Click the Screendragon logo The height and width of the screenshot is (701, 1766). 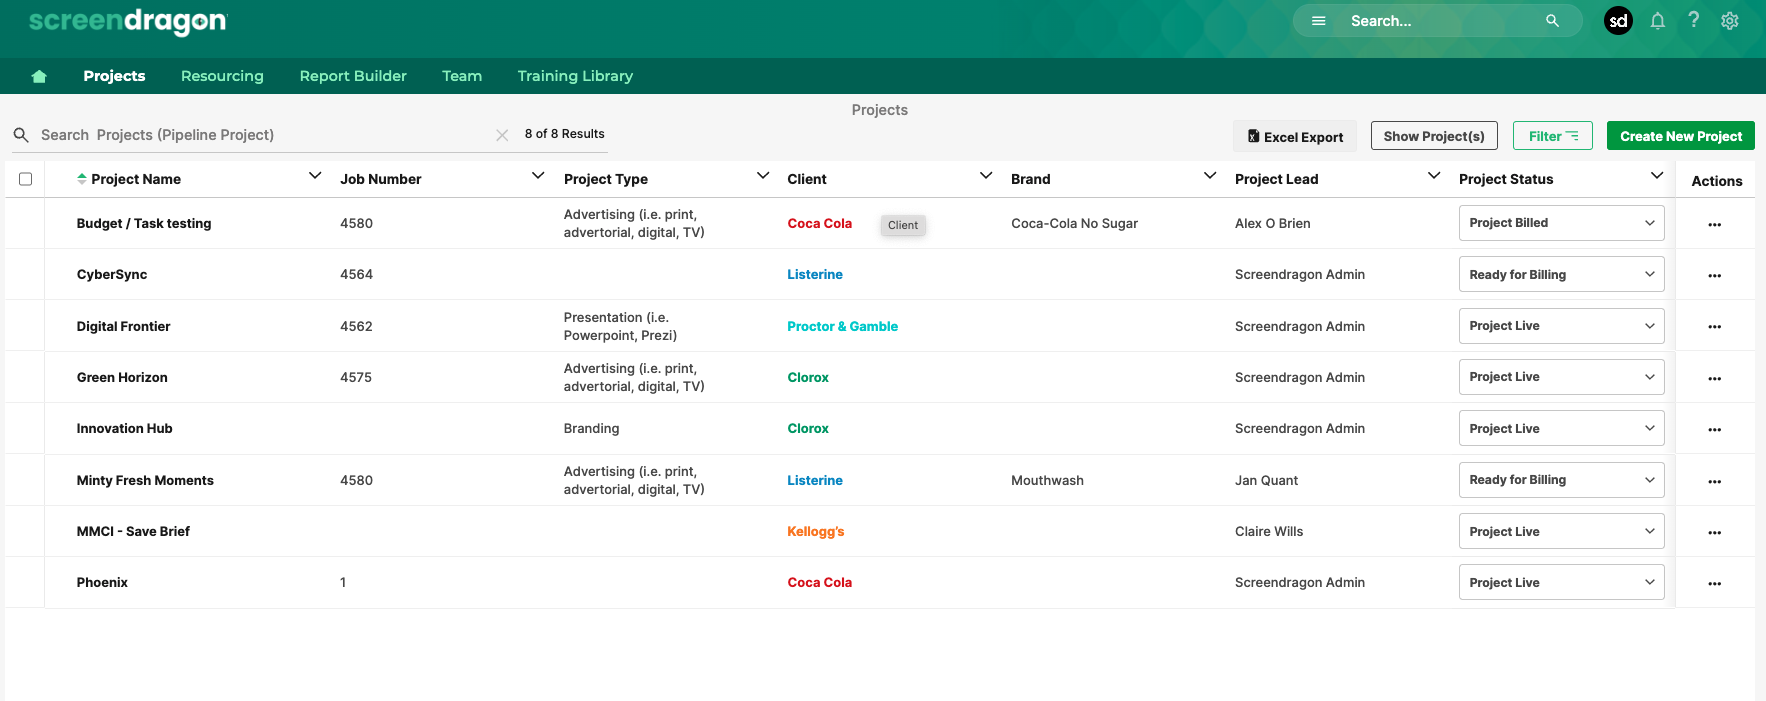(x=128, y=21)
